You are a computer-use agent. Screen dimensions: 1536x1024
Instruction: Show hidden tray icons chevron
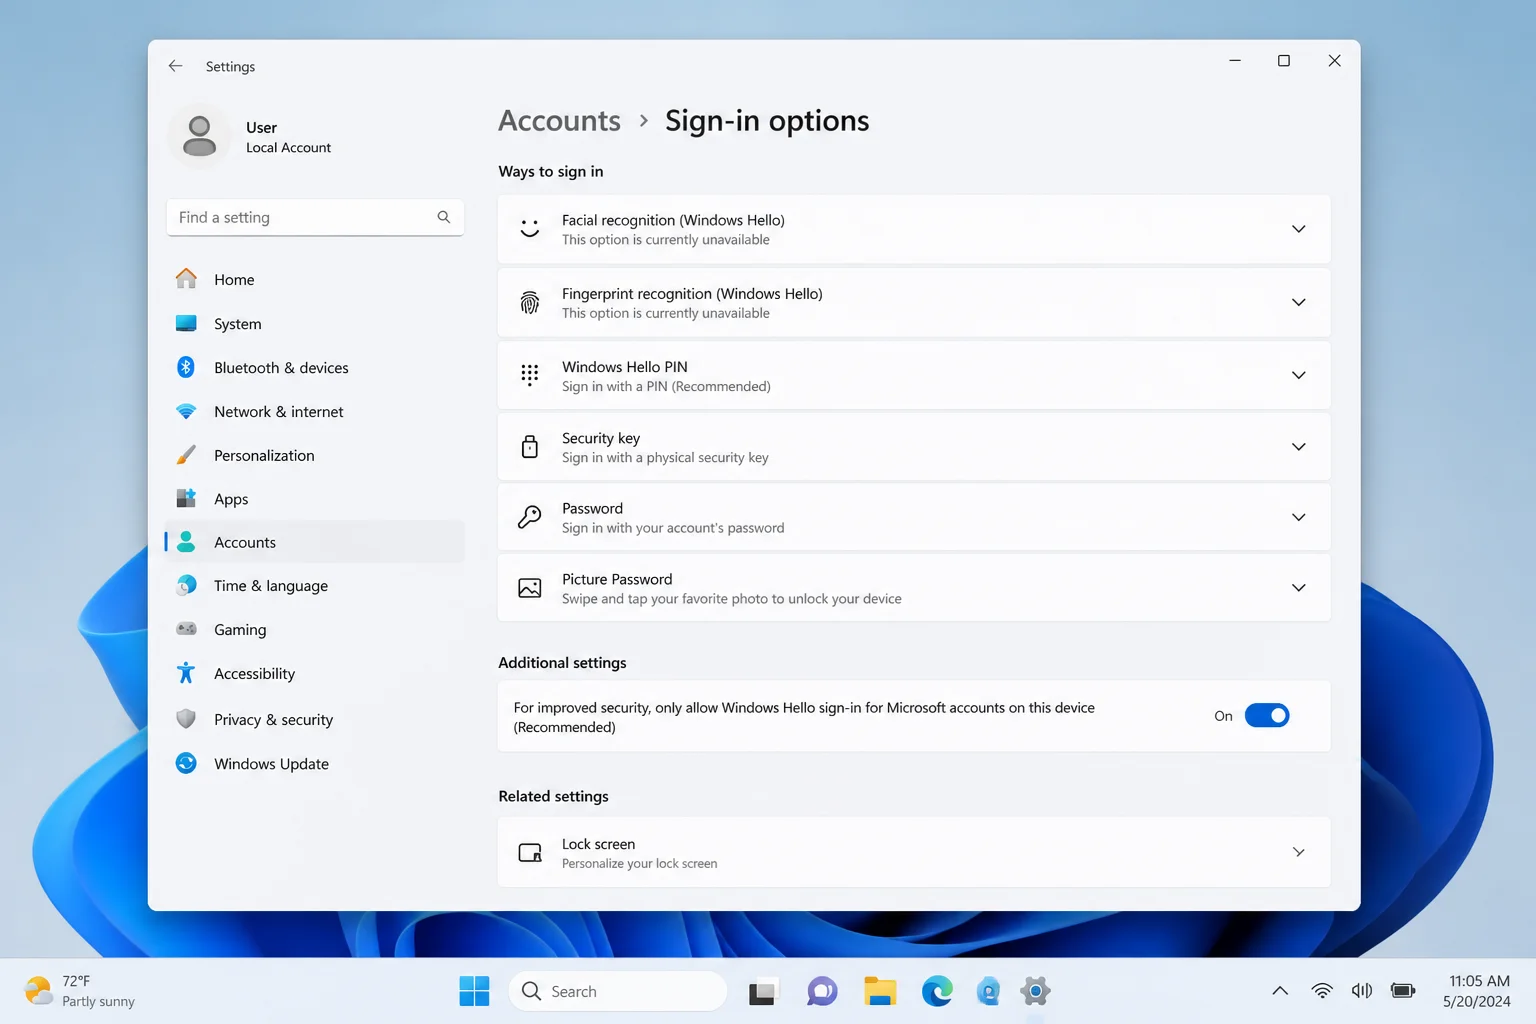pyautogui.click(x=1280, y=991)
